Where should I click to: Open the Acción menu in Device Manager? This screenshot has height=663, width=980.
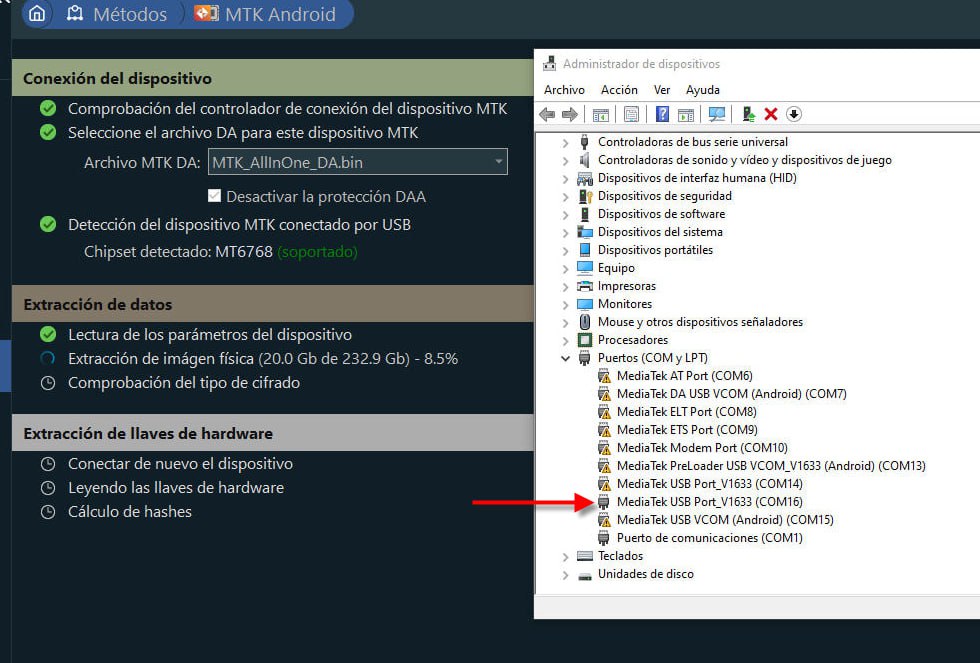coord(619,90)
